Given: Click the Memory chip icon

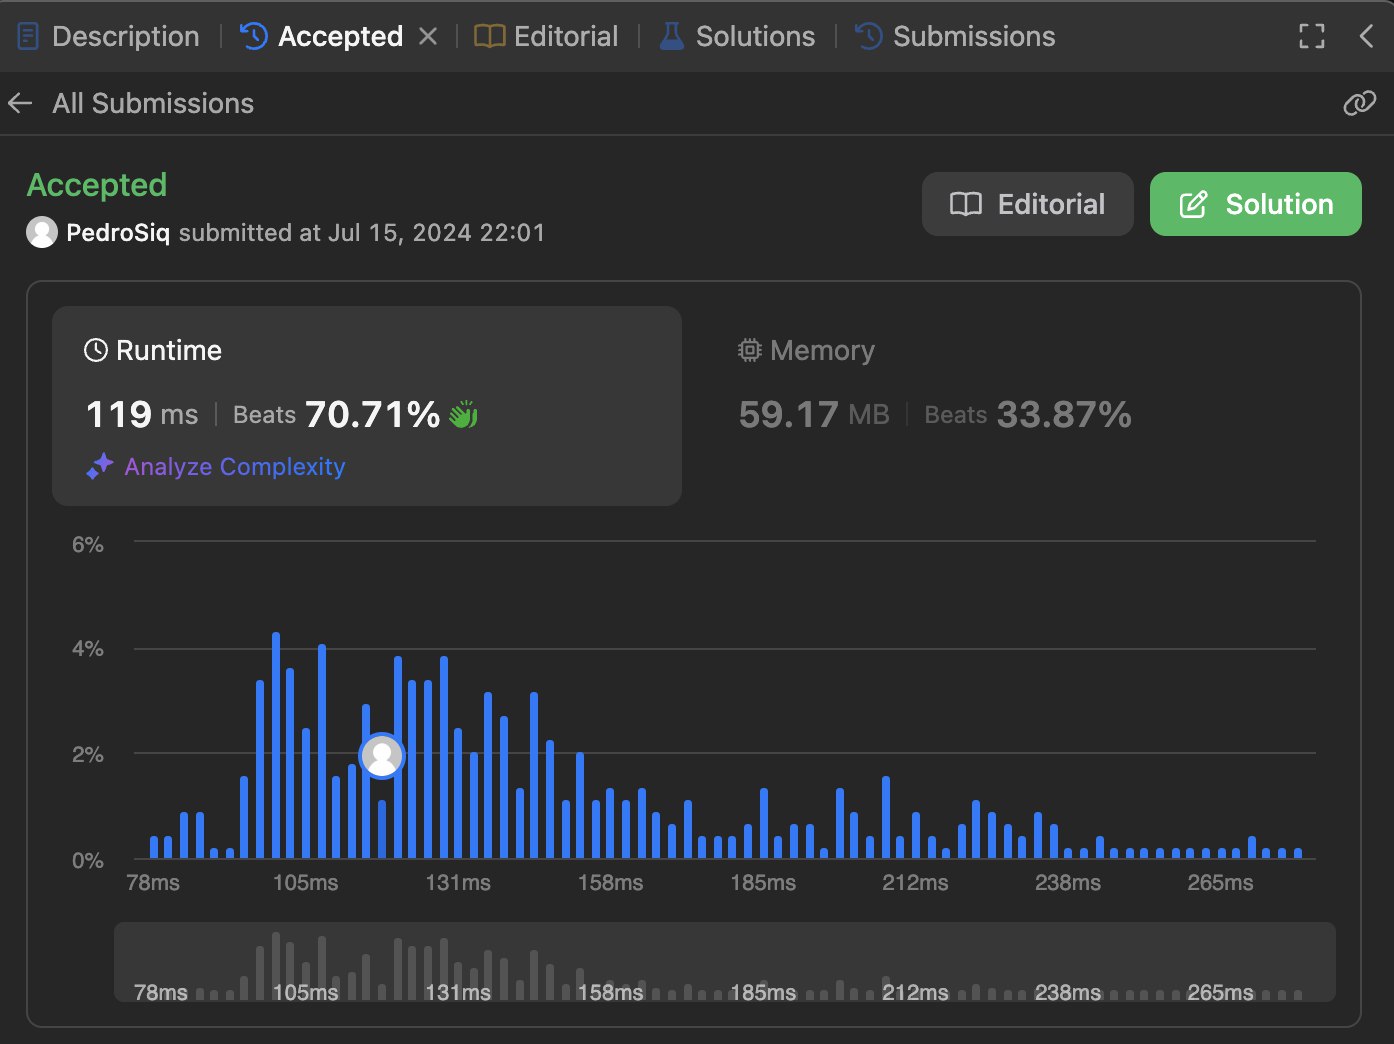Looking at the screenshot, I should [750, 350].
